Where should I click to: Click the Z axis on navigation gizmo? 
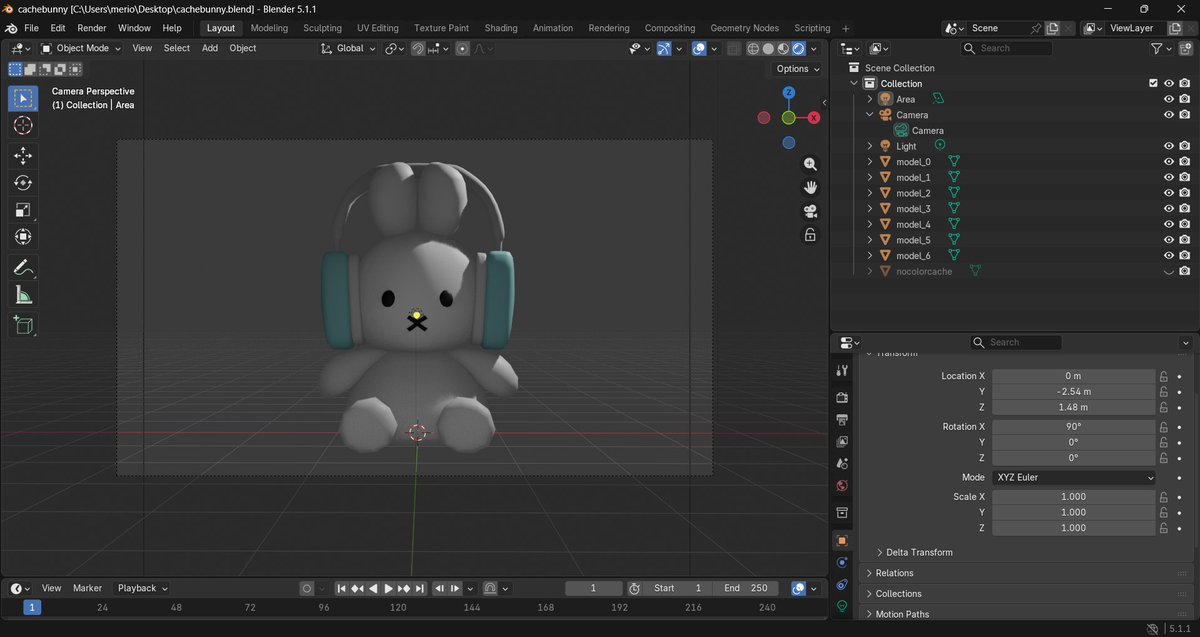point(789,92)
